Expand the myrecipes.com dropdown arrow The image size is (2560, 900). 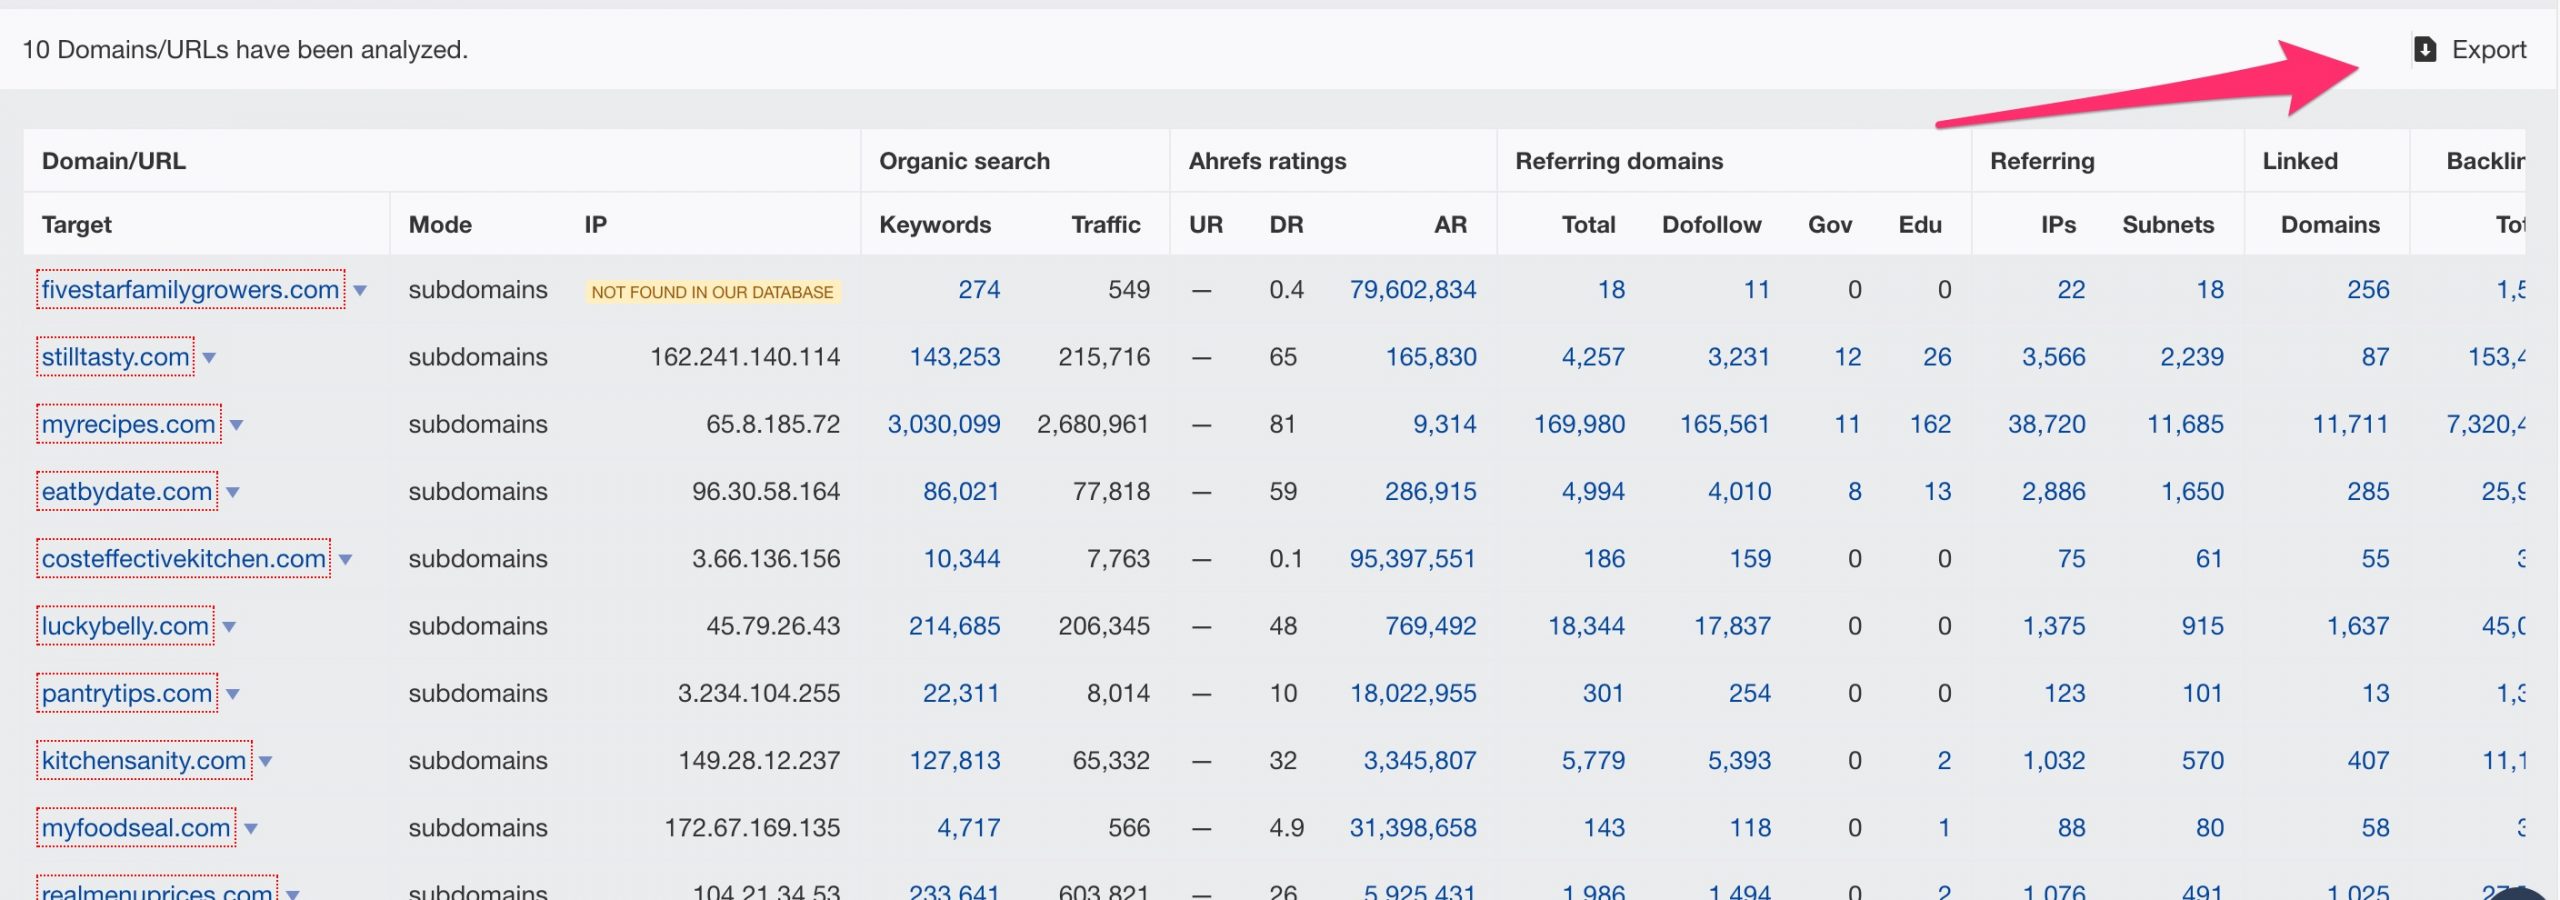click(x=236, y=424)
